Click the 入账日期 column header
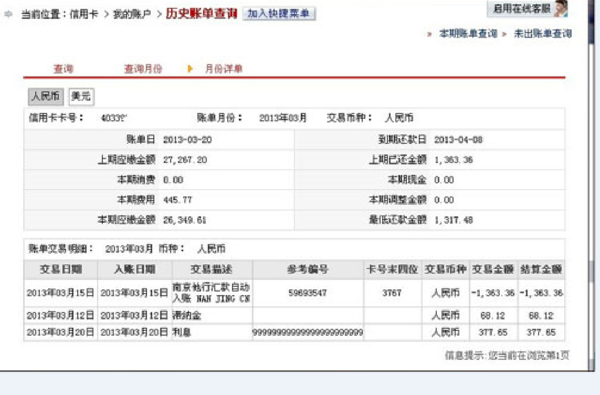600x395 pixels. [135, 269]
